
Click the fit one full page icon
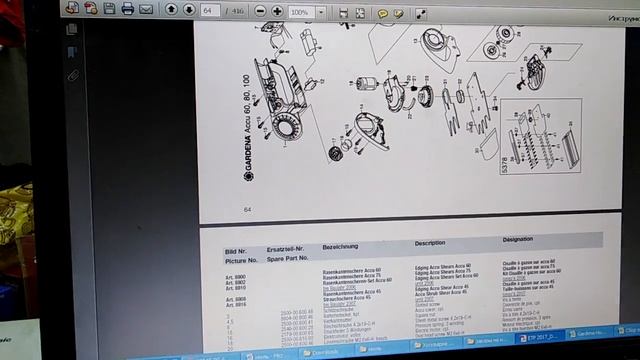pos(360,13)
